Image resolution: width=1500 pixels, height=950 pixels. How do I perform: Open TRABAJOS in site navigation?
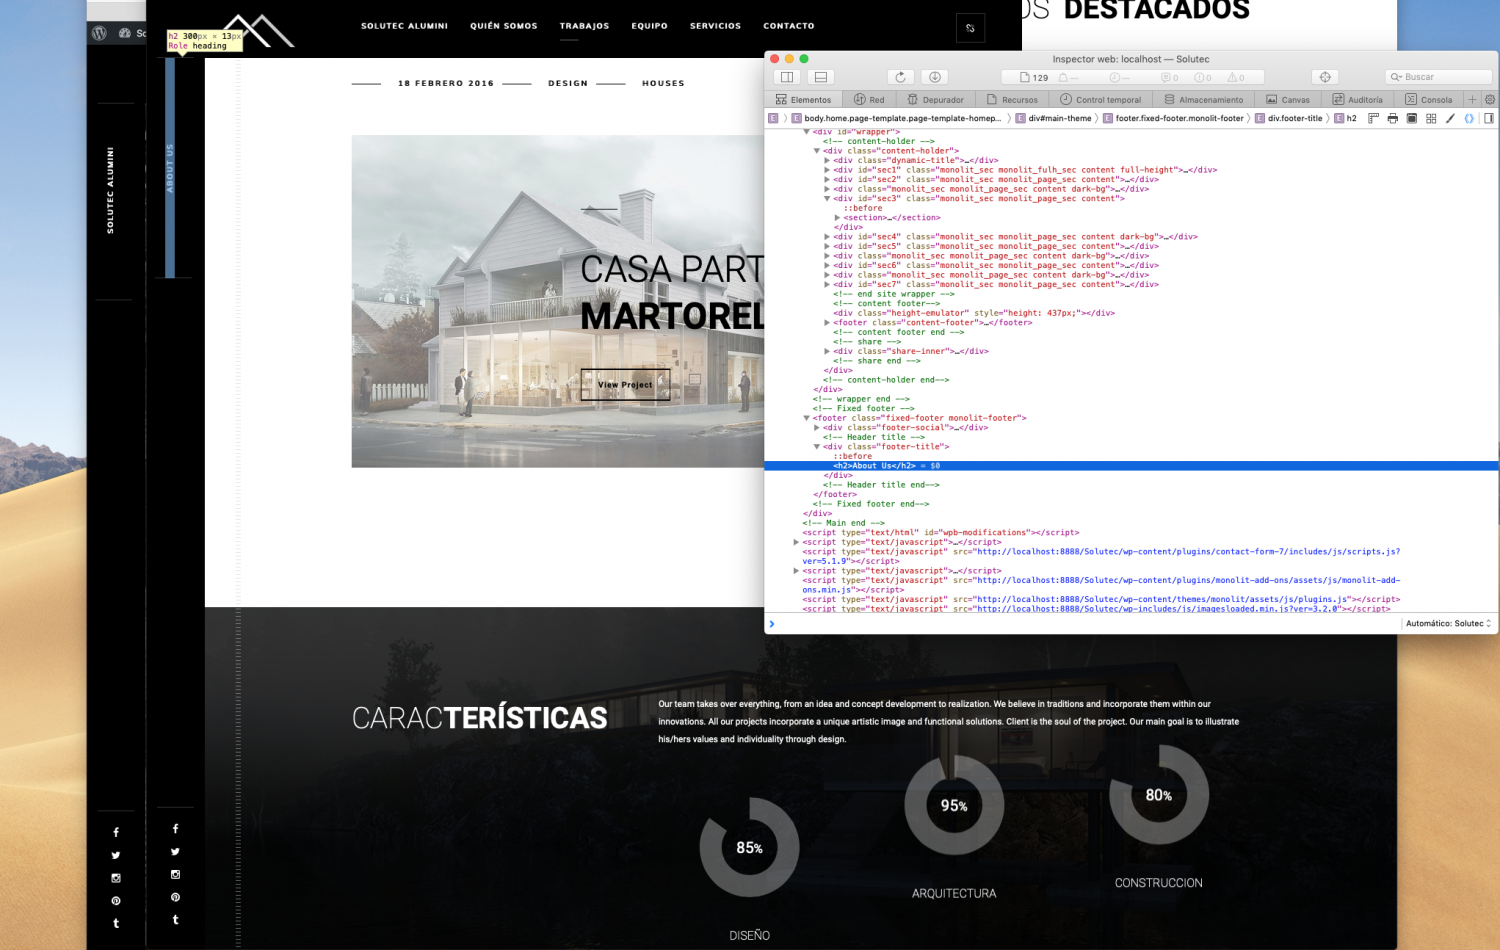click(584, 26)
